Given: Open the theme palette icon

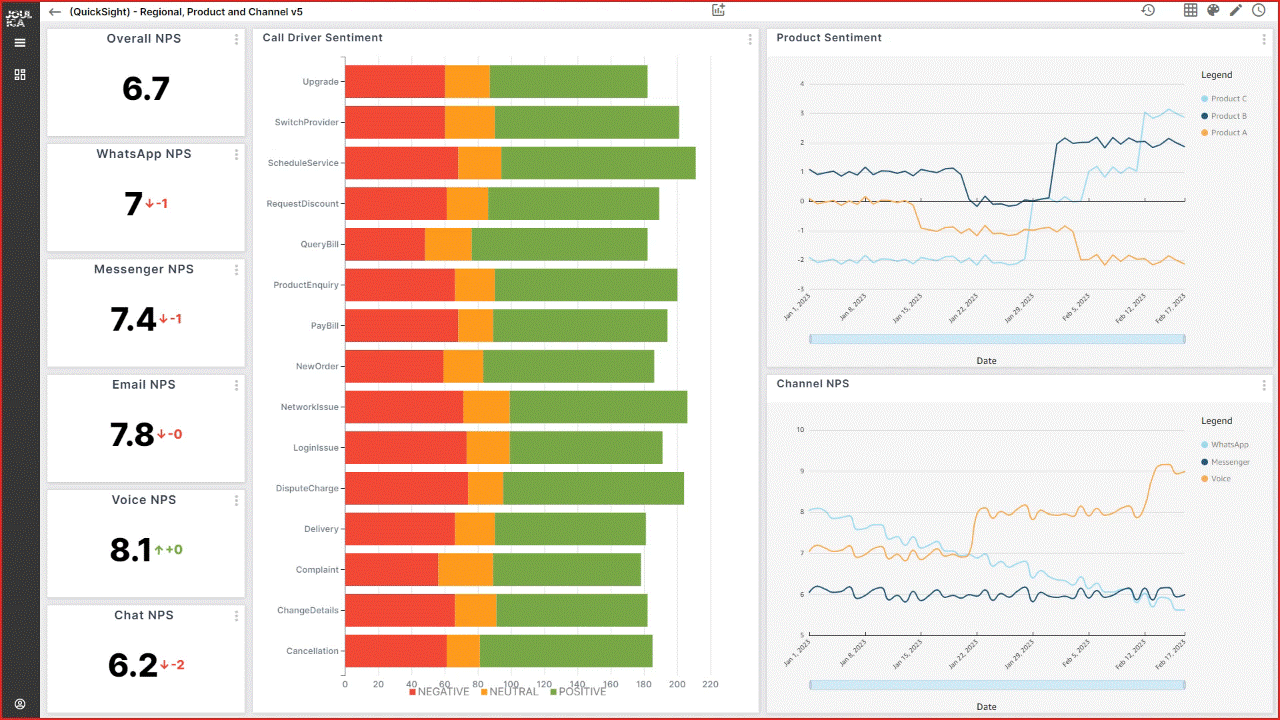Looking at the screenshot, I should 1211,10.
